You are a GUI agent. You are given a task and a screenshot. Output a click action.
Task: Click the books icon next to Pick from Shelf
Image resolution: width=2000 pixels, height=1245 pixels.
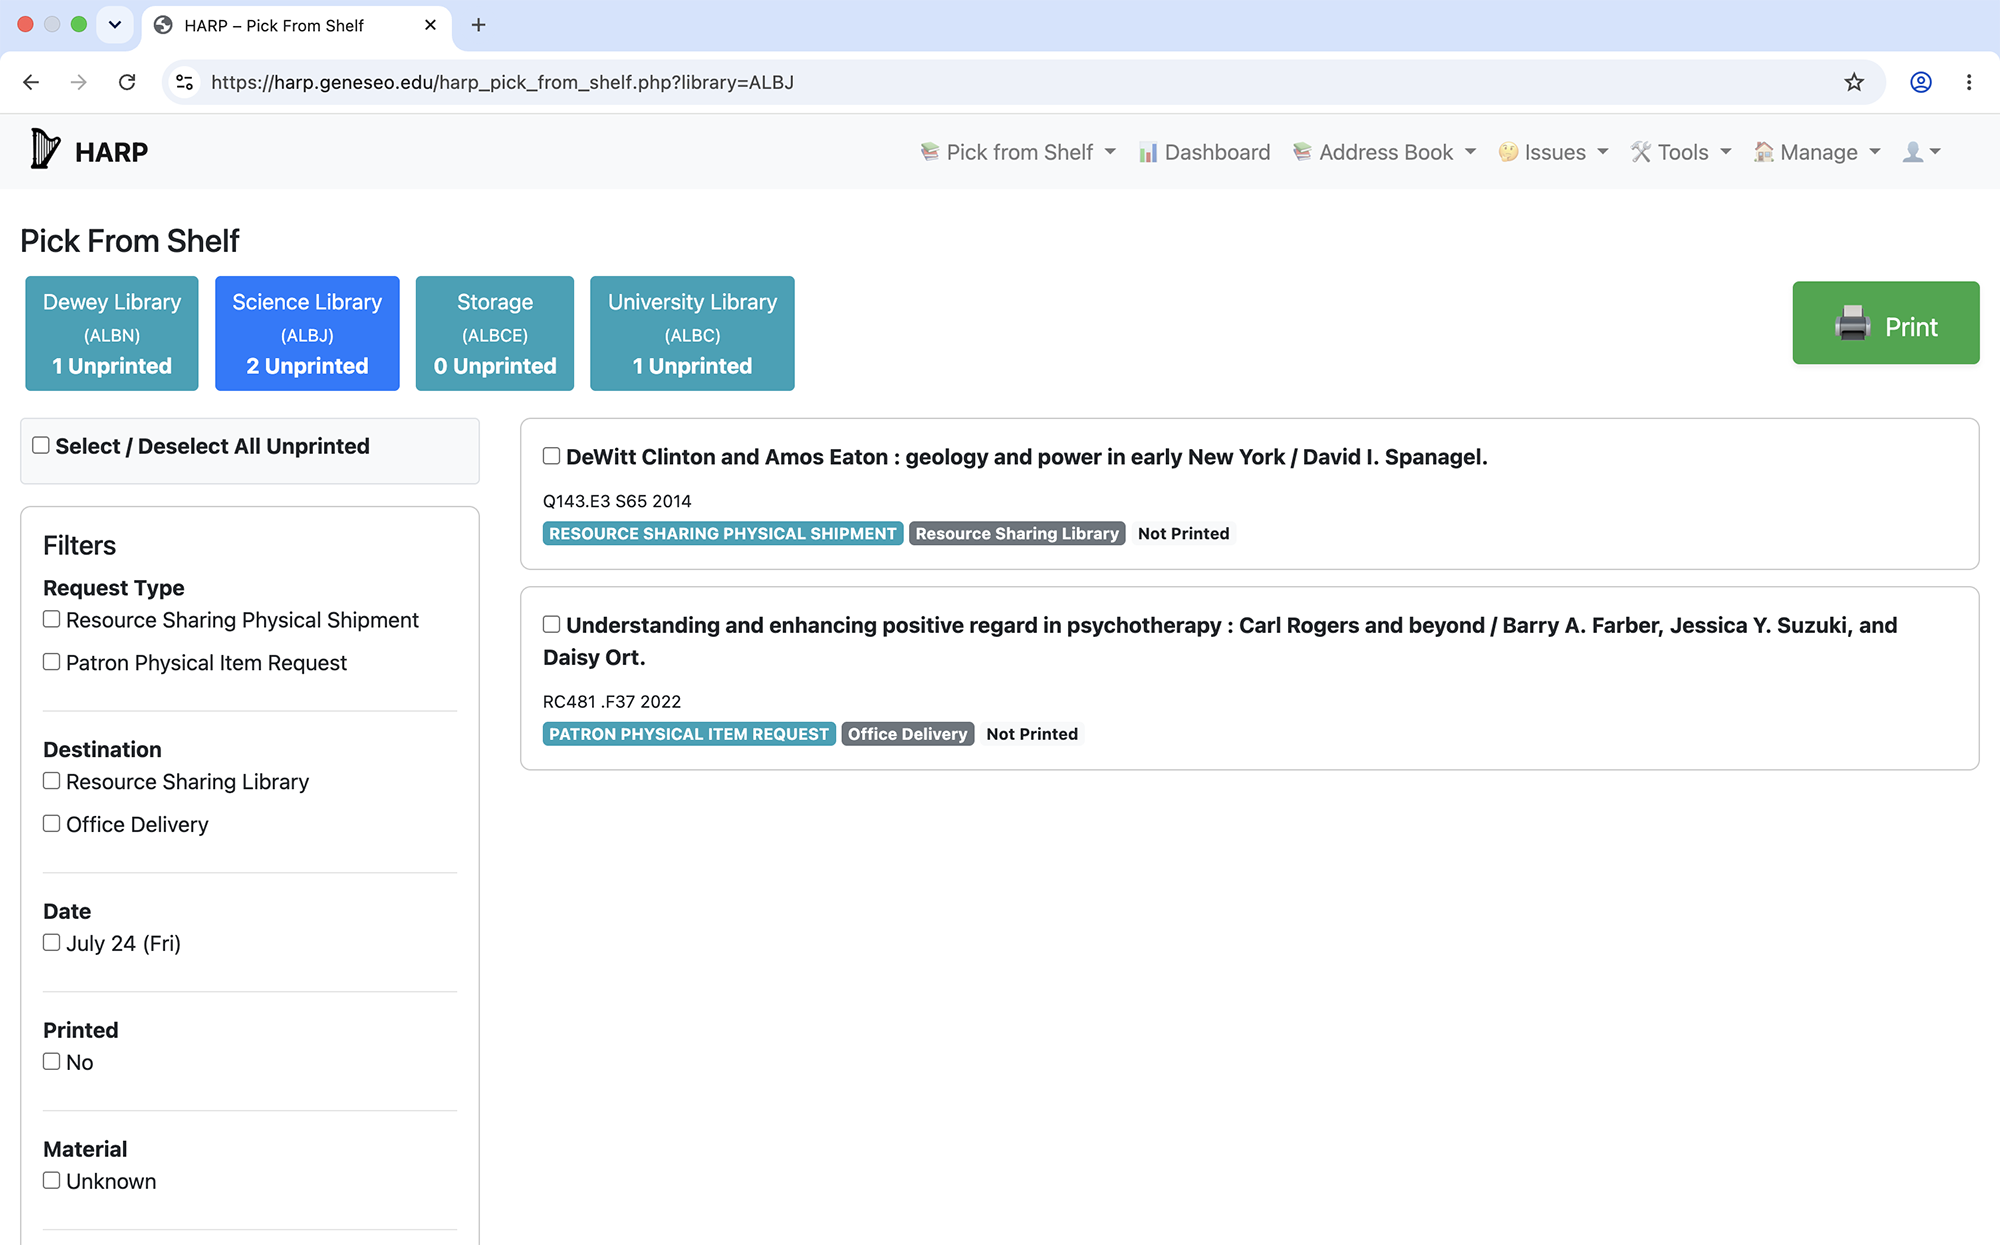tap(930, 152)
